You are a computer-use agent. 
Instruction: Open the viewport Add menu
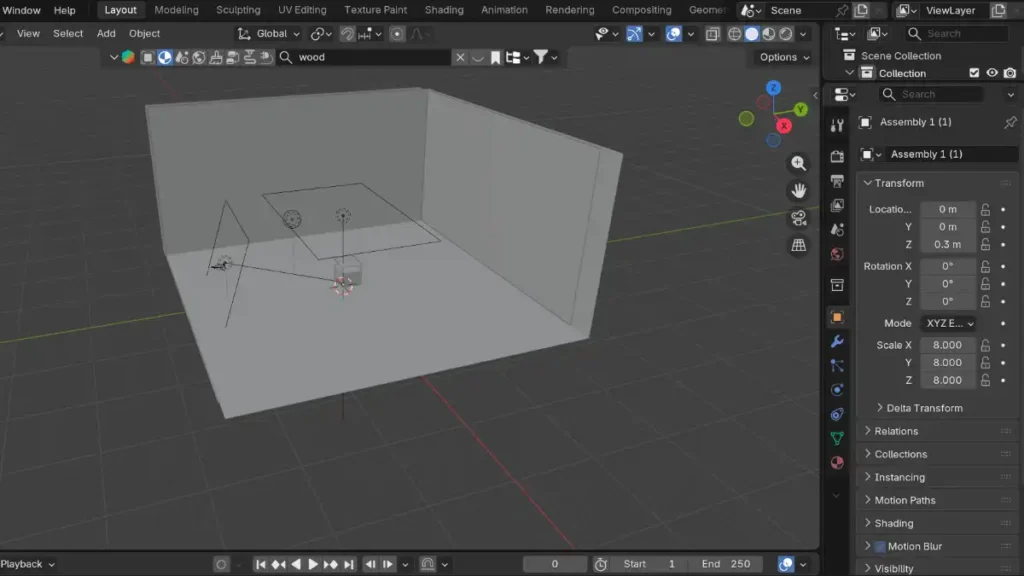pyautogui.click(x=106, y=33)
